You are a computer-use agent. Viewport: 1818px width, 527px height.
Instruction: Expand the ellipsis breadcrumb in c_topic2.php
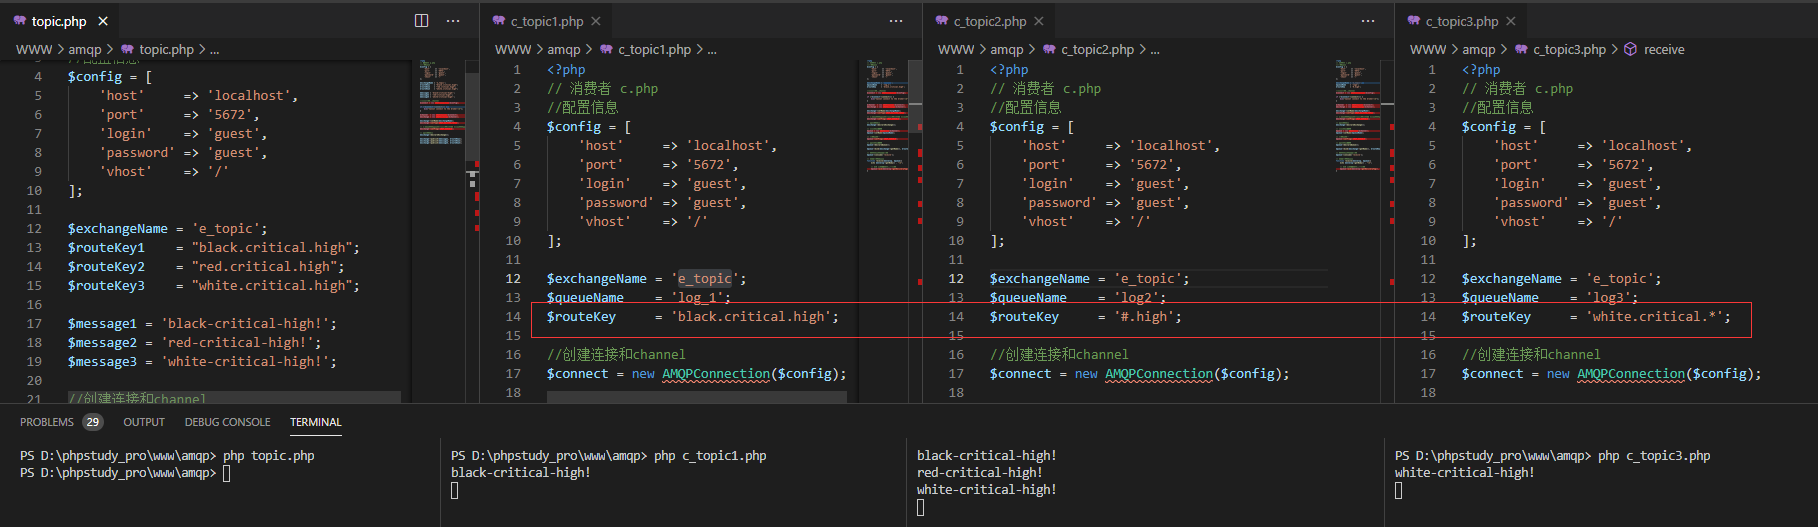(x=1155, y=49)
